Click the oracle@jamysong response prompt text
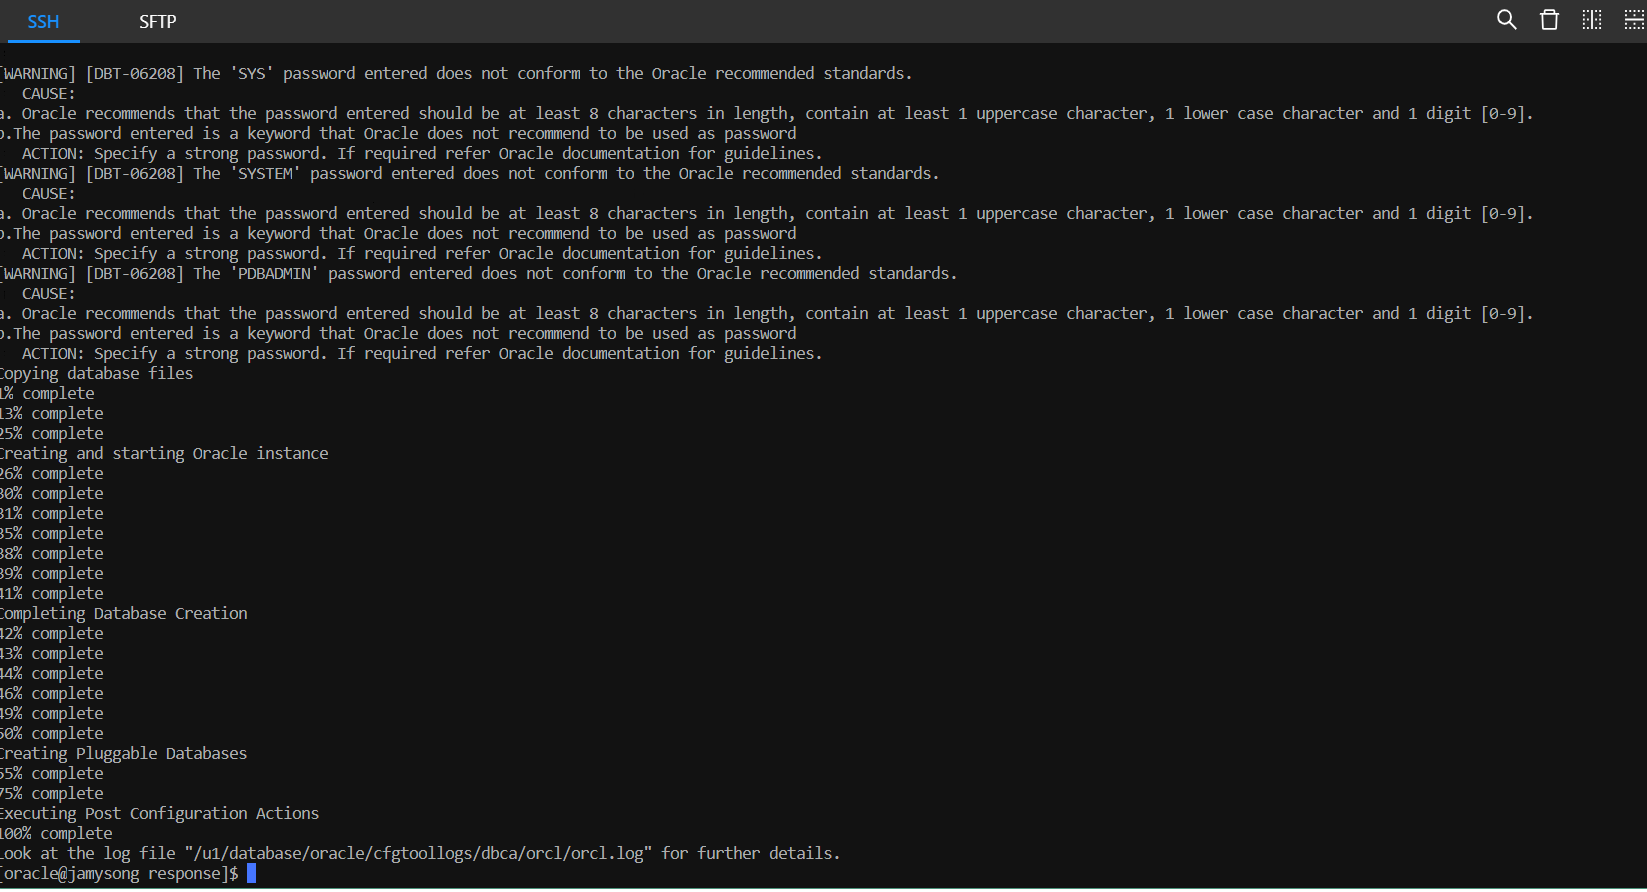The height and width of the screenshot is (892, 1647). pyautogui.click(x=119, y=873)
